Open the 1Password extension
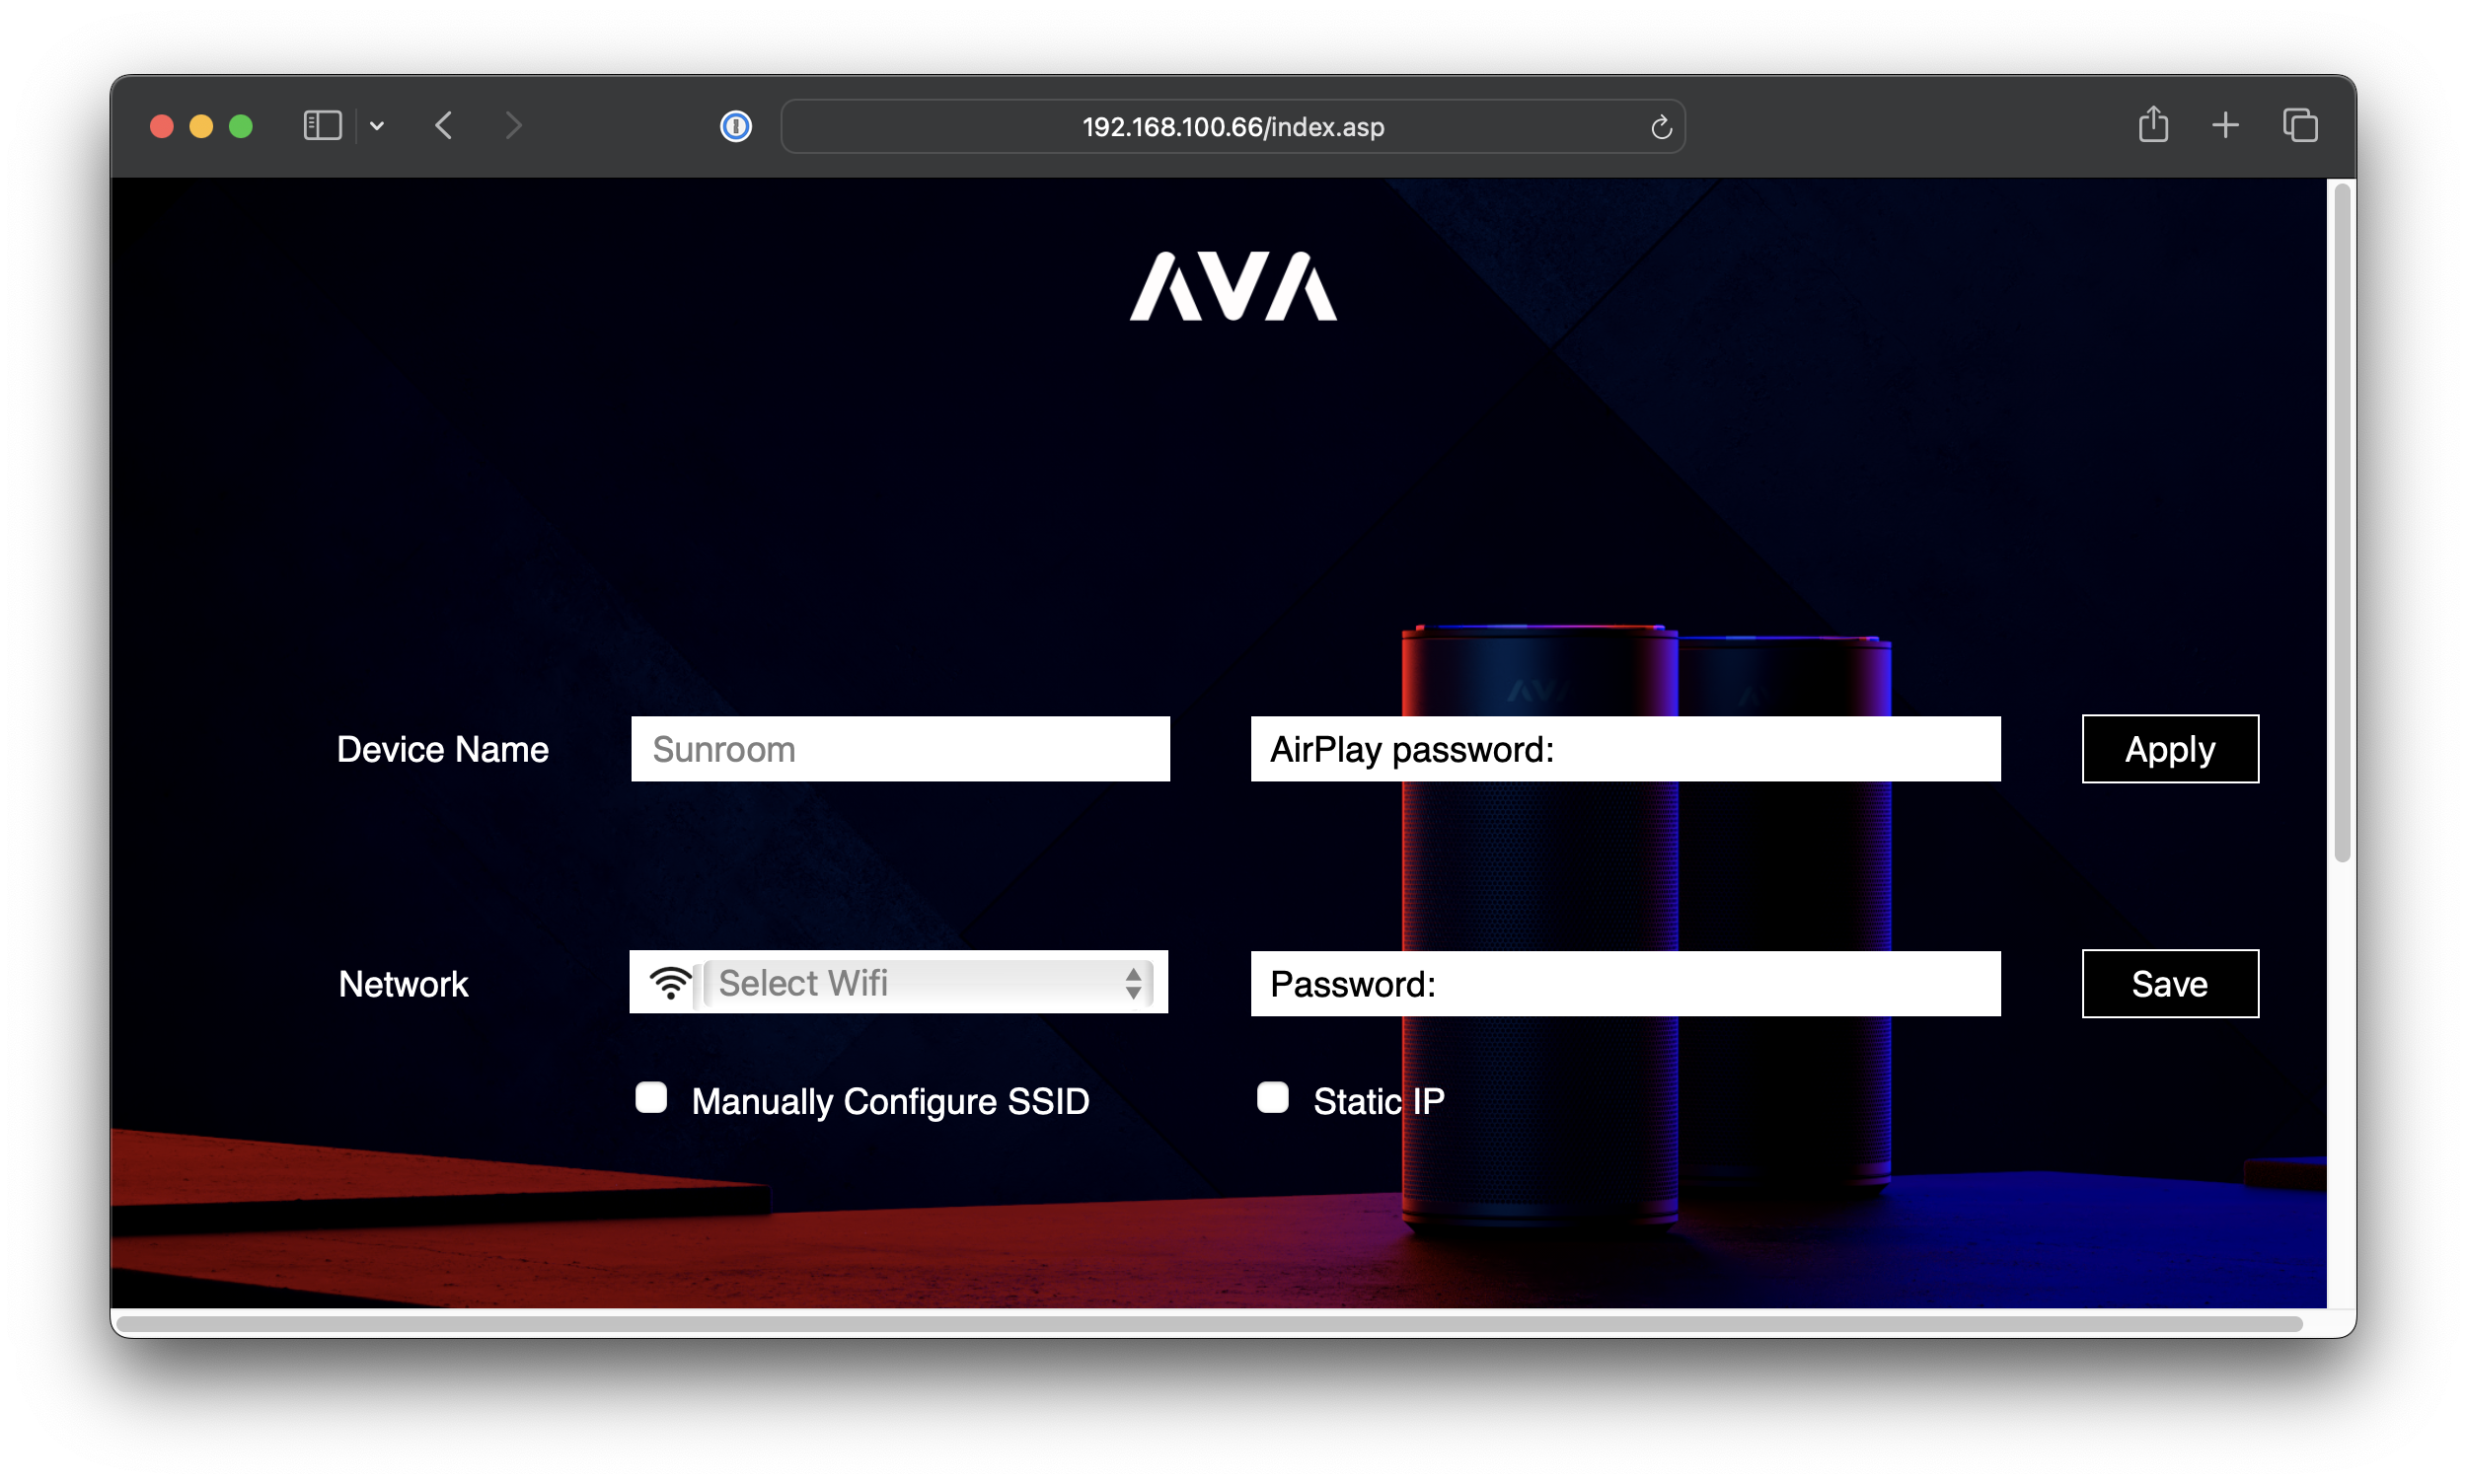 tap(735, 126)
